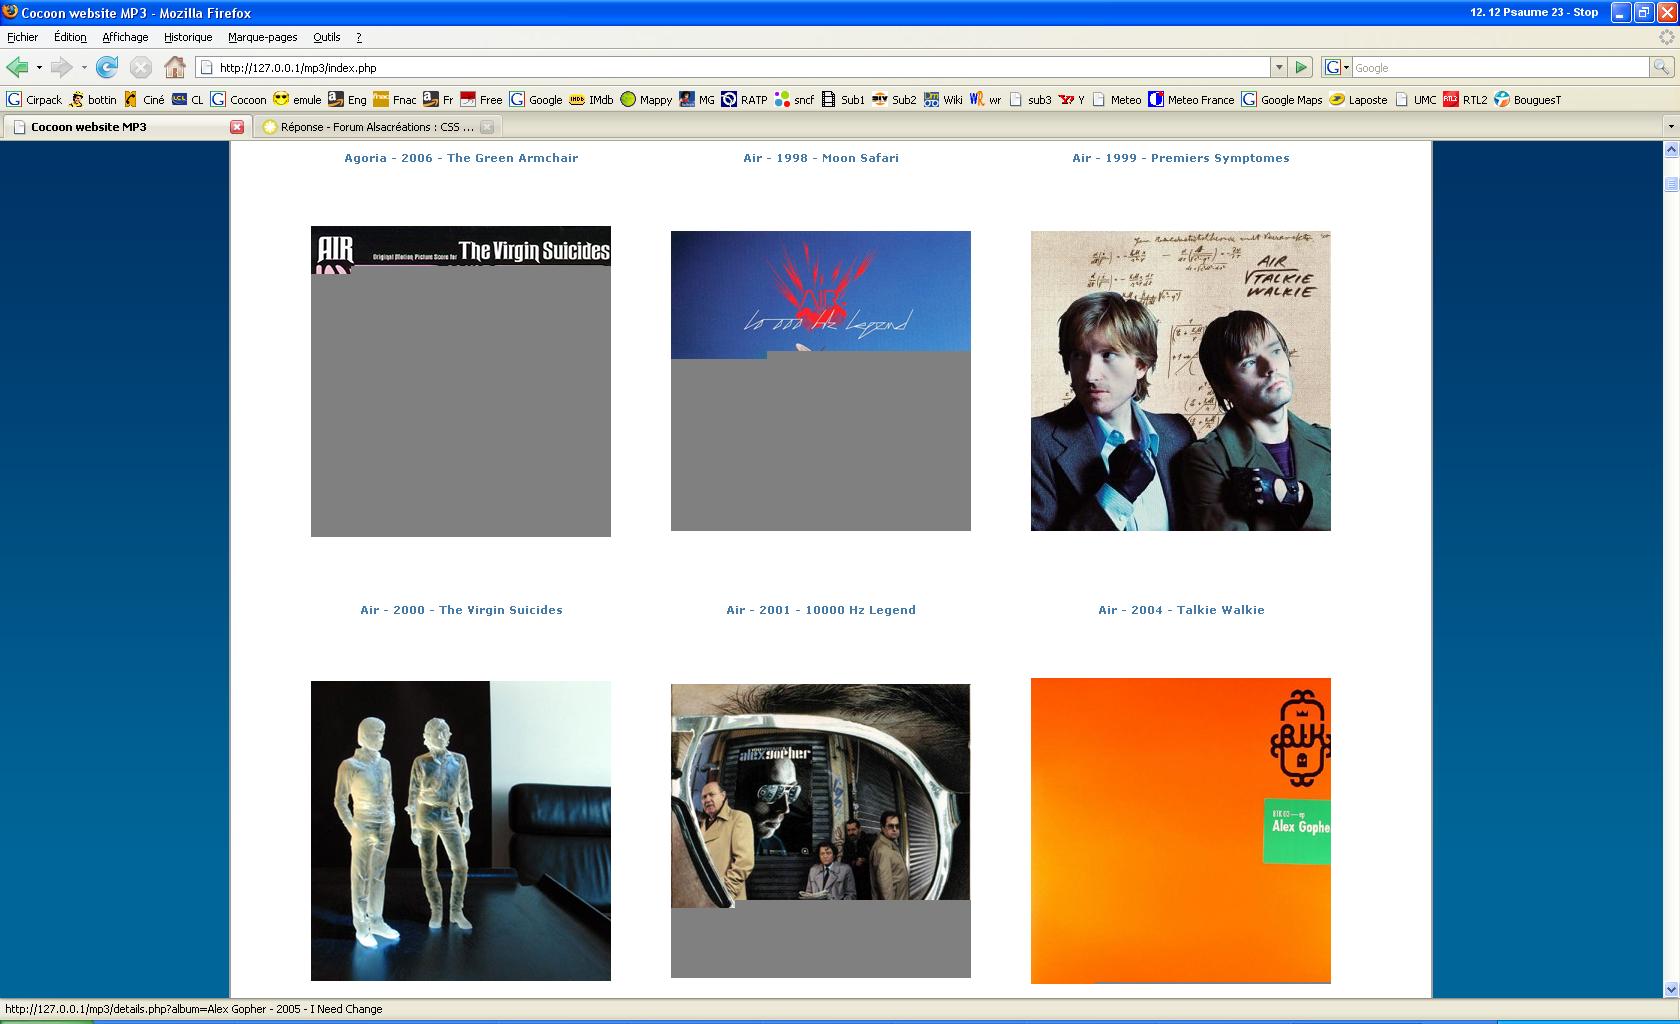The width and height of the screenshot is (1680, 1024).
Task: Open the Fichier menu
Action: [x=22, y=37]
